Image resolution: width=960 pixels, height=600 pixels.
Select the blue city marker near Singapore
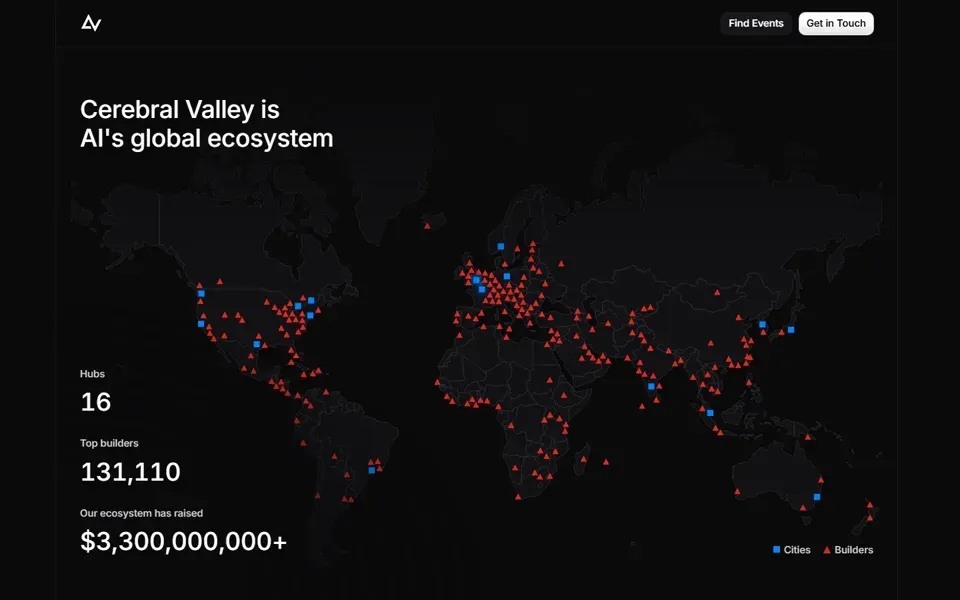point(710,413)
